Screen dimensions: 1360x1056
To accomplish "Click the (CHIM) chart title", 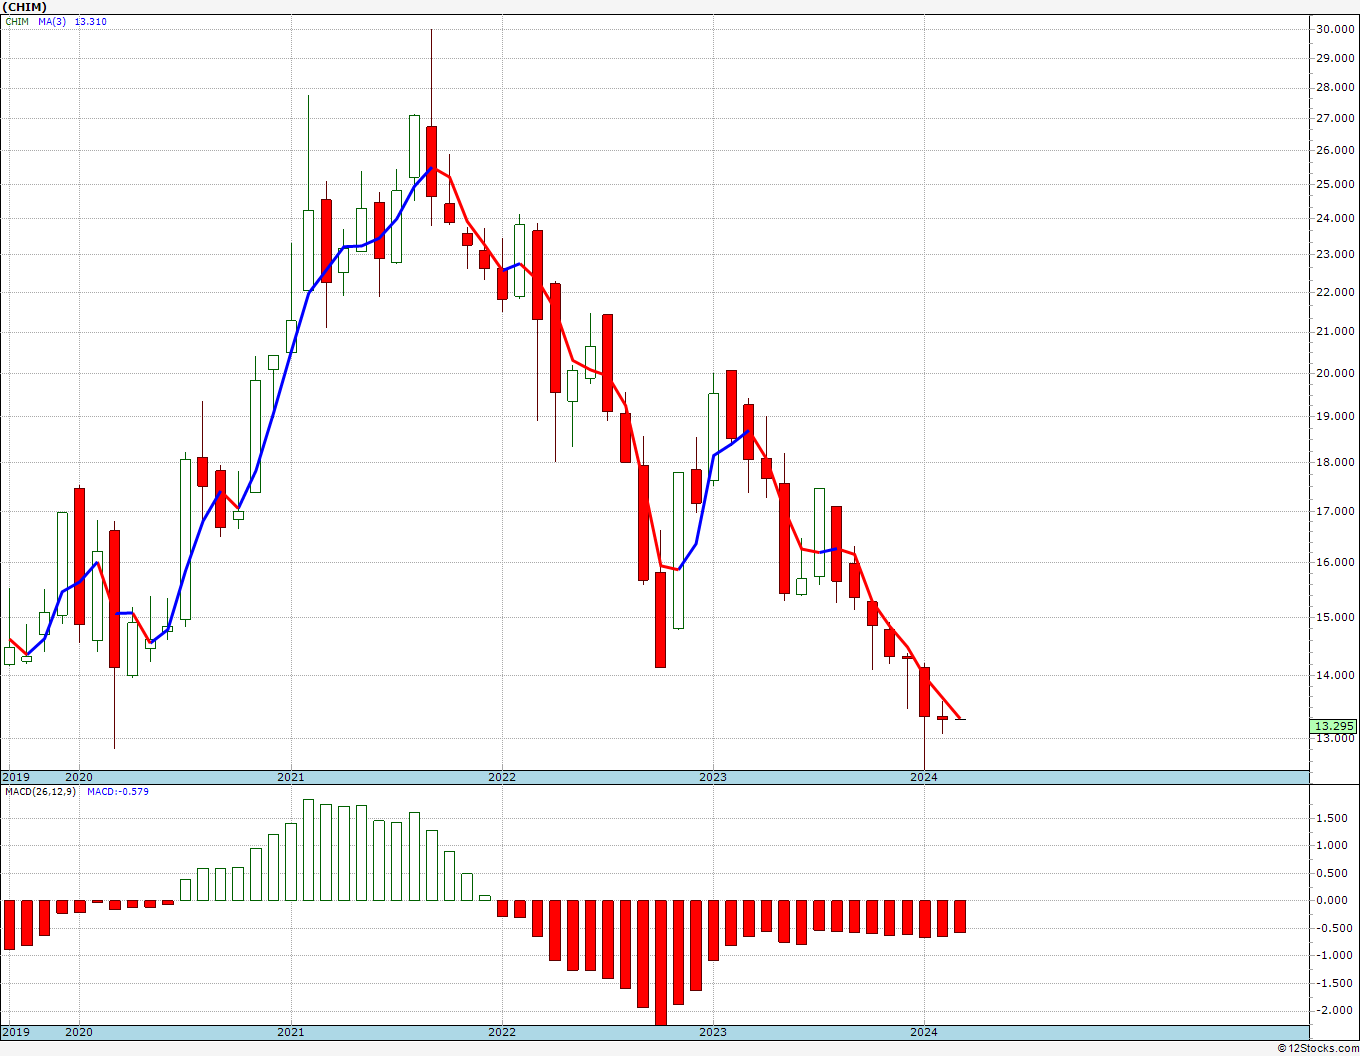I will point(25,7).
